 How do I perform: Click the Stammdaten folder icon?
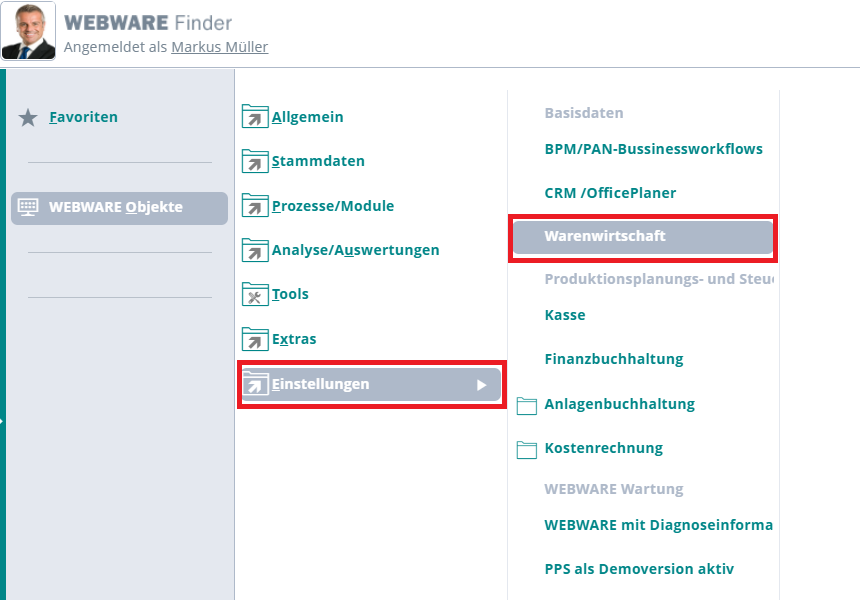255,161
